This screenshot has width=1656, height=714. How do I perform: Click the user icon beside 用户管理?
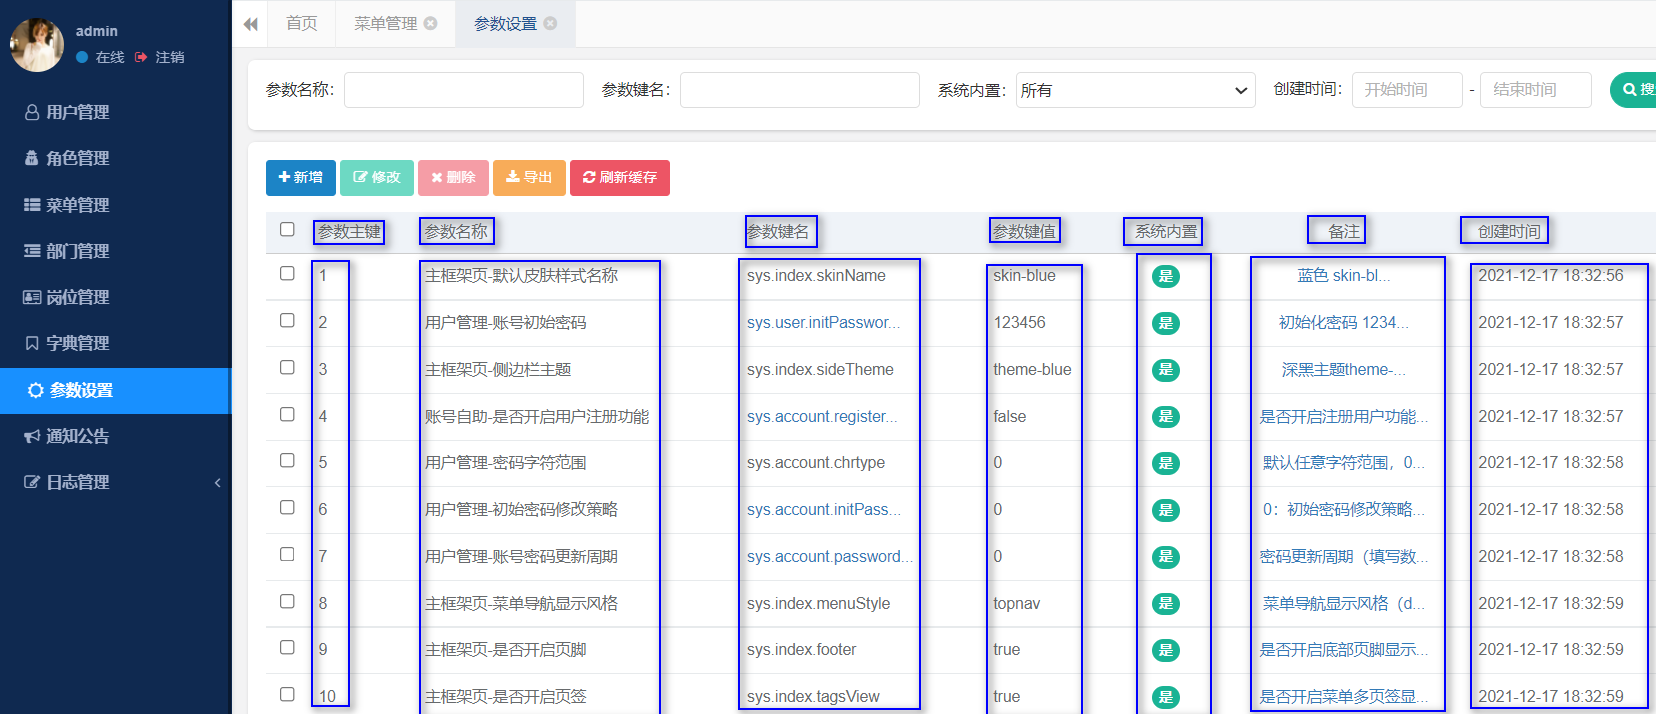(32, 112)
